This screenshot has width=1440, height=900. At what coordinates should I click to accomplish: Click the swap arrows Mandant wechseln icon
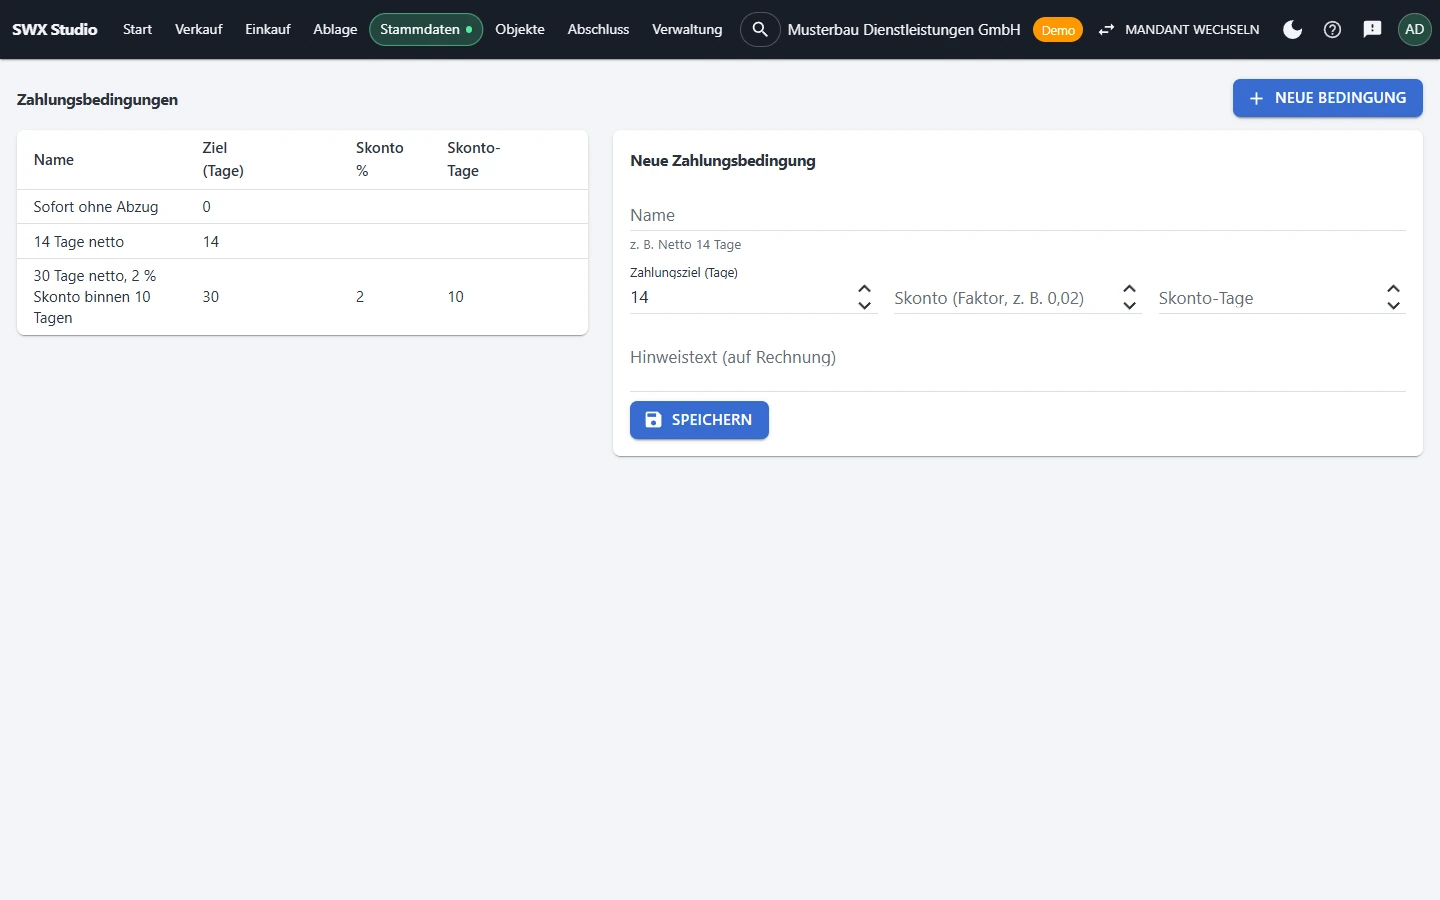pos(1106,30)
